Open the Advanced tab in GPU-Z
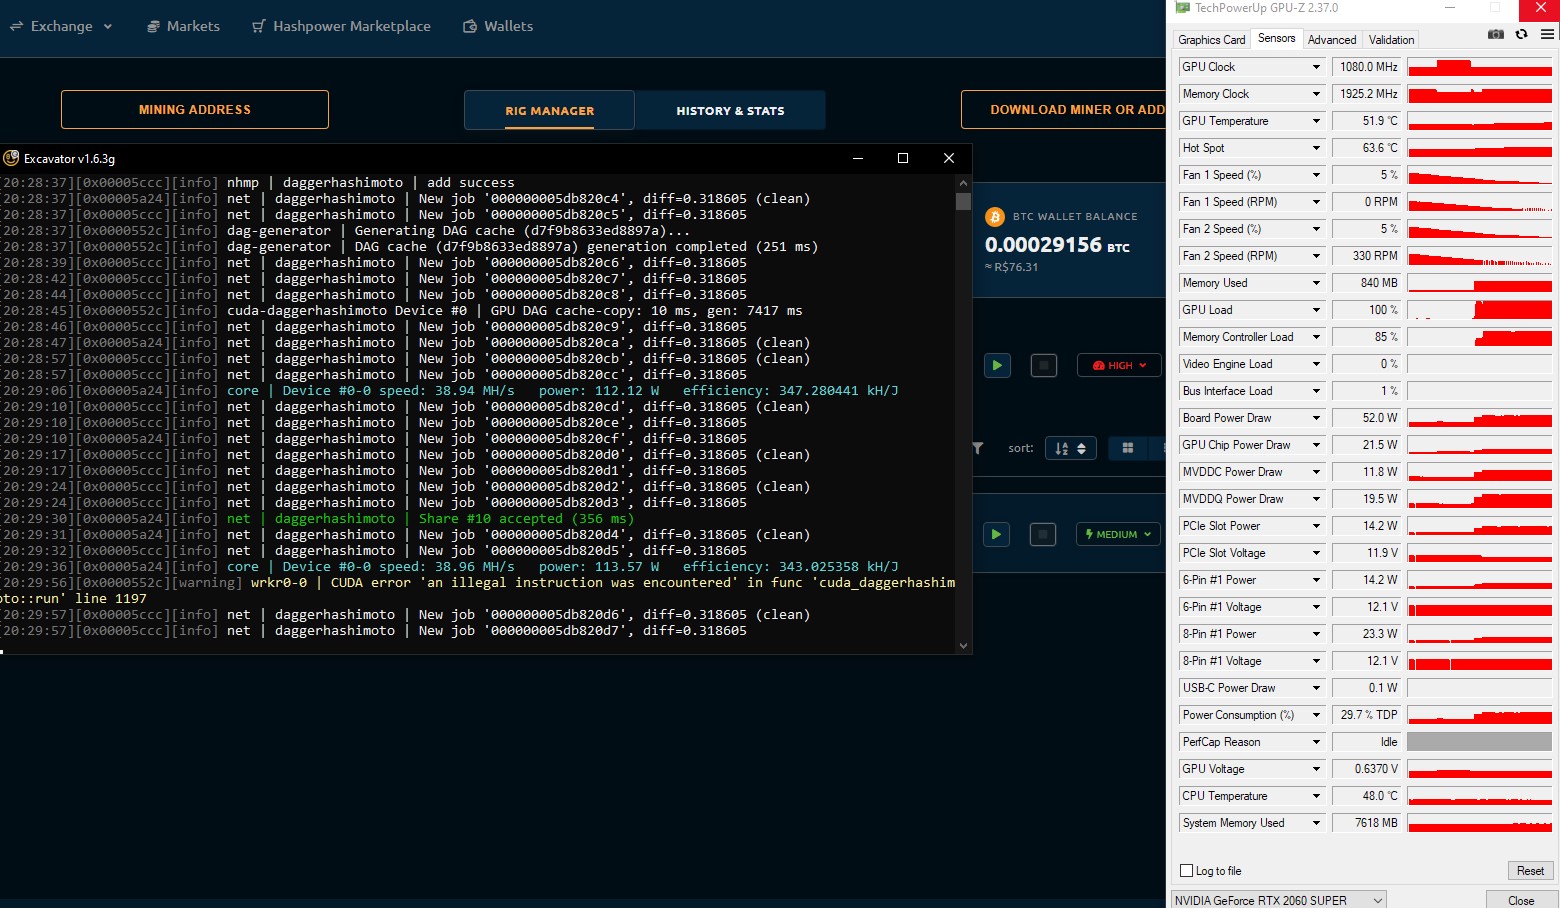This screenshot has width=1560, height=908. click(1332, 40)
